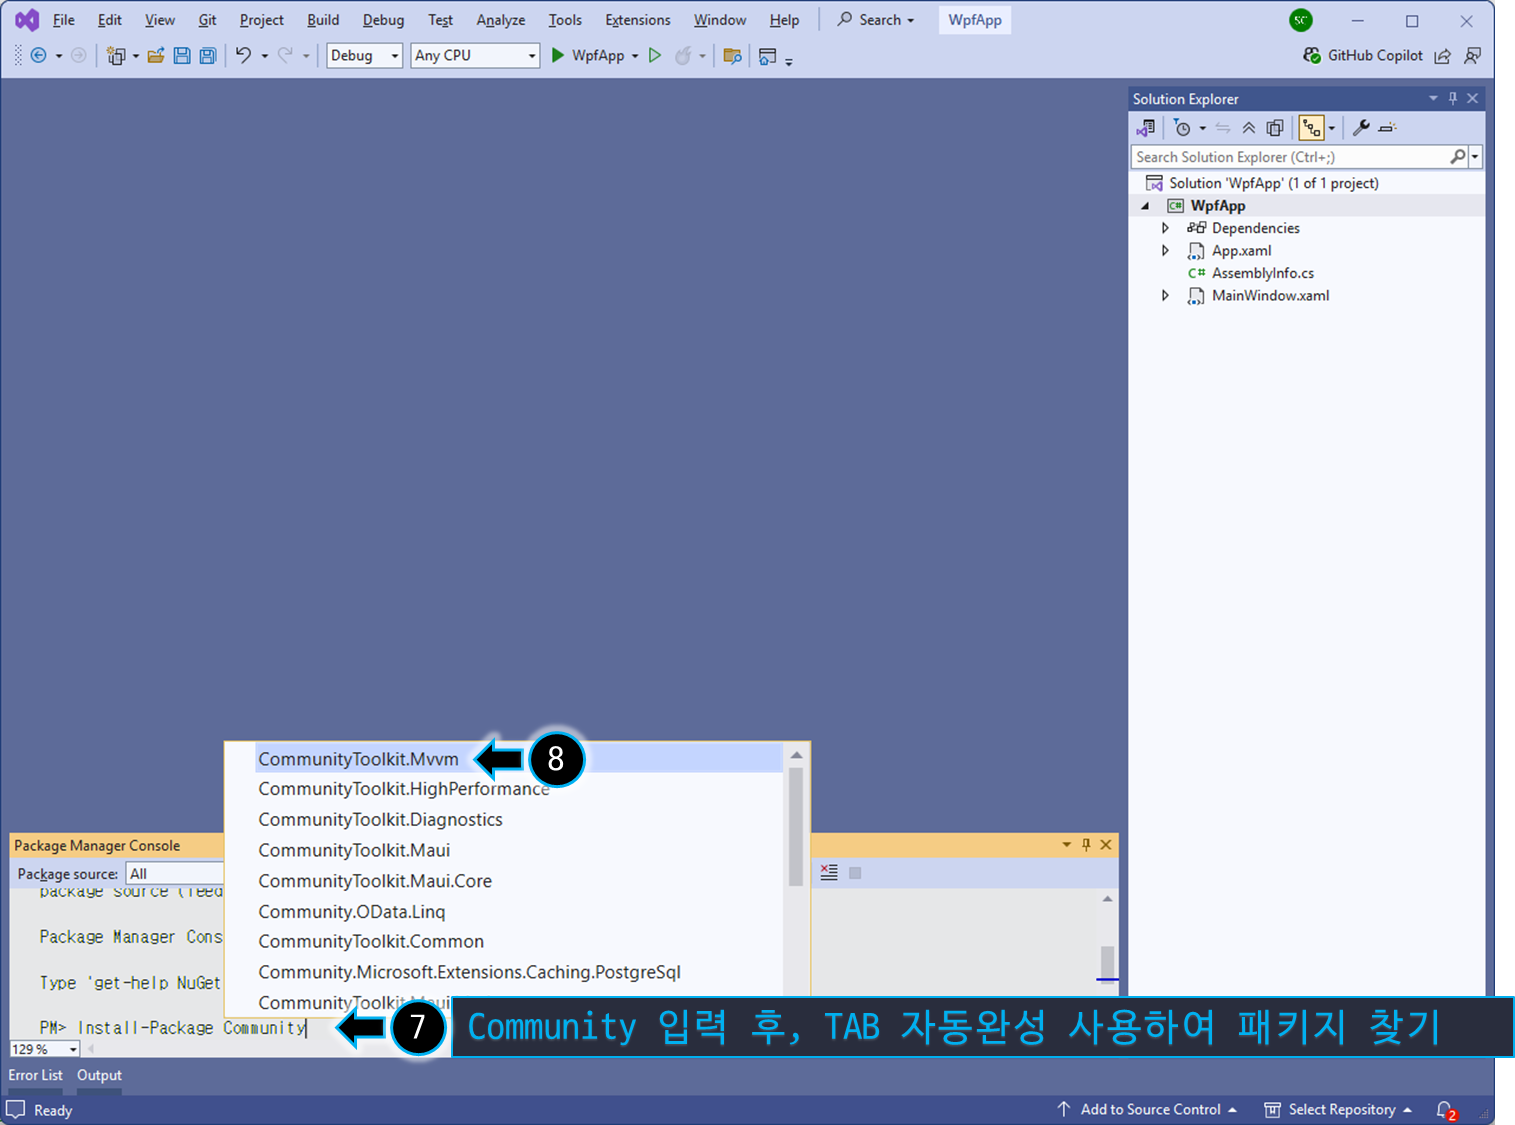Open the Properties wrench icon
This screenshot has width=1515, height=1125.
pos(1361,128)
